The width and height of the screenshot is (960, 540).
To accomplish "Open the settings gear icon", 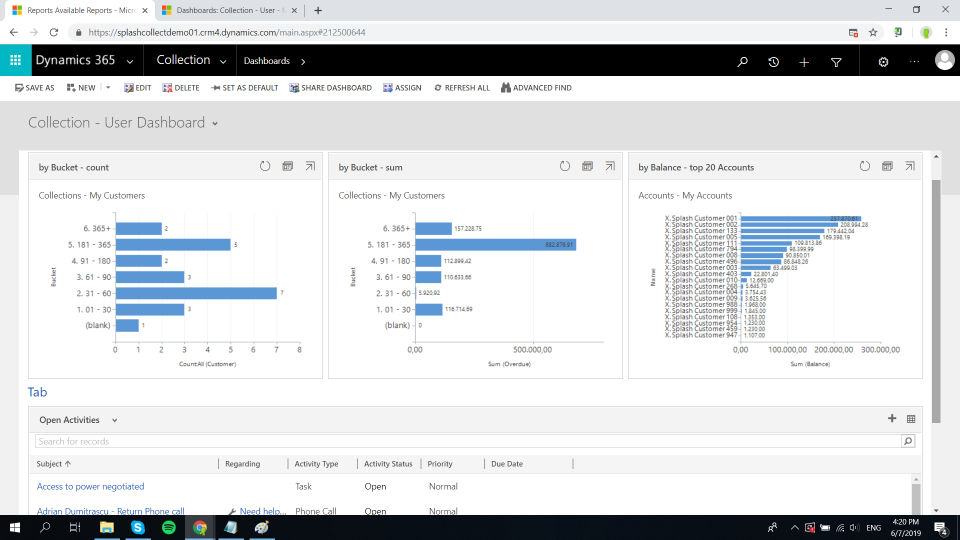I will [x=883, y=61].
